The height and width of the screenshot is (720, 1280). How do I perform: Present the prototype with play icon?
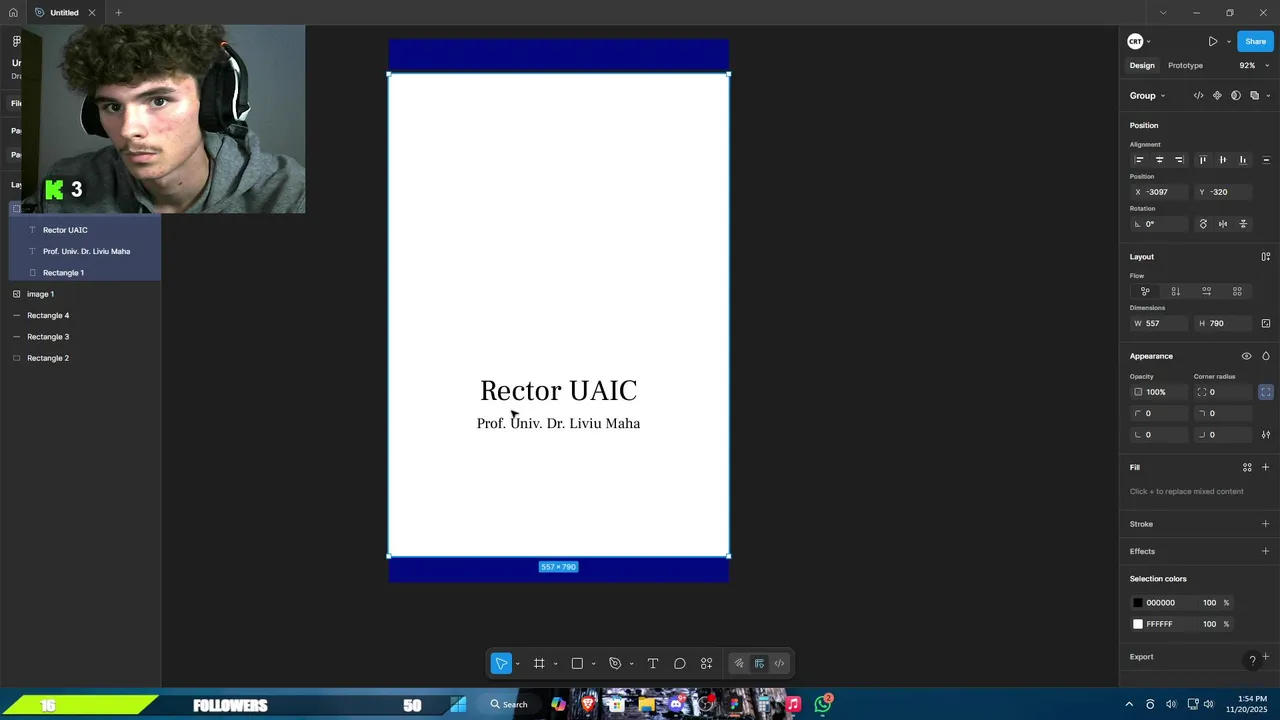coord(1213,41)
